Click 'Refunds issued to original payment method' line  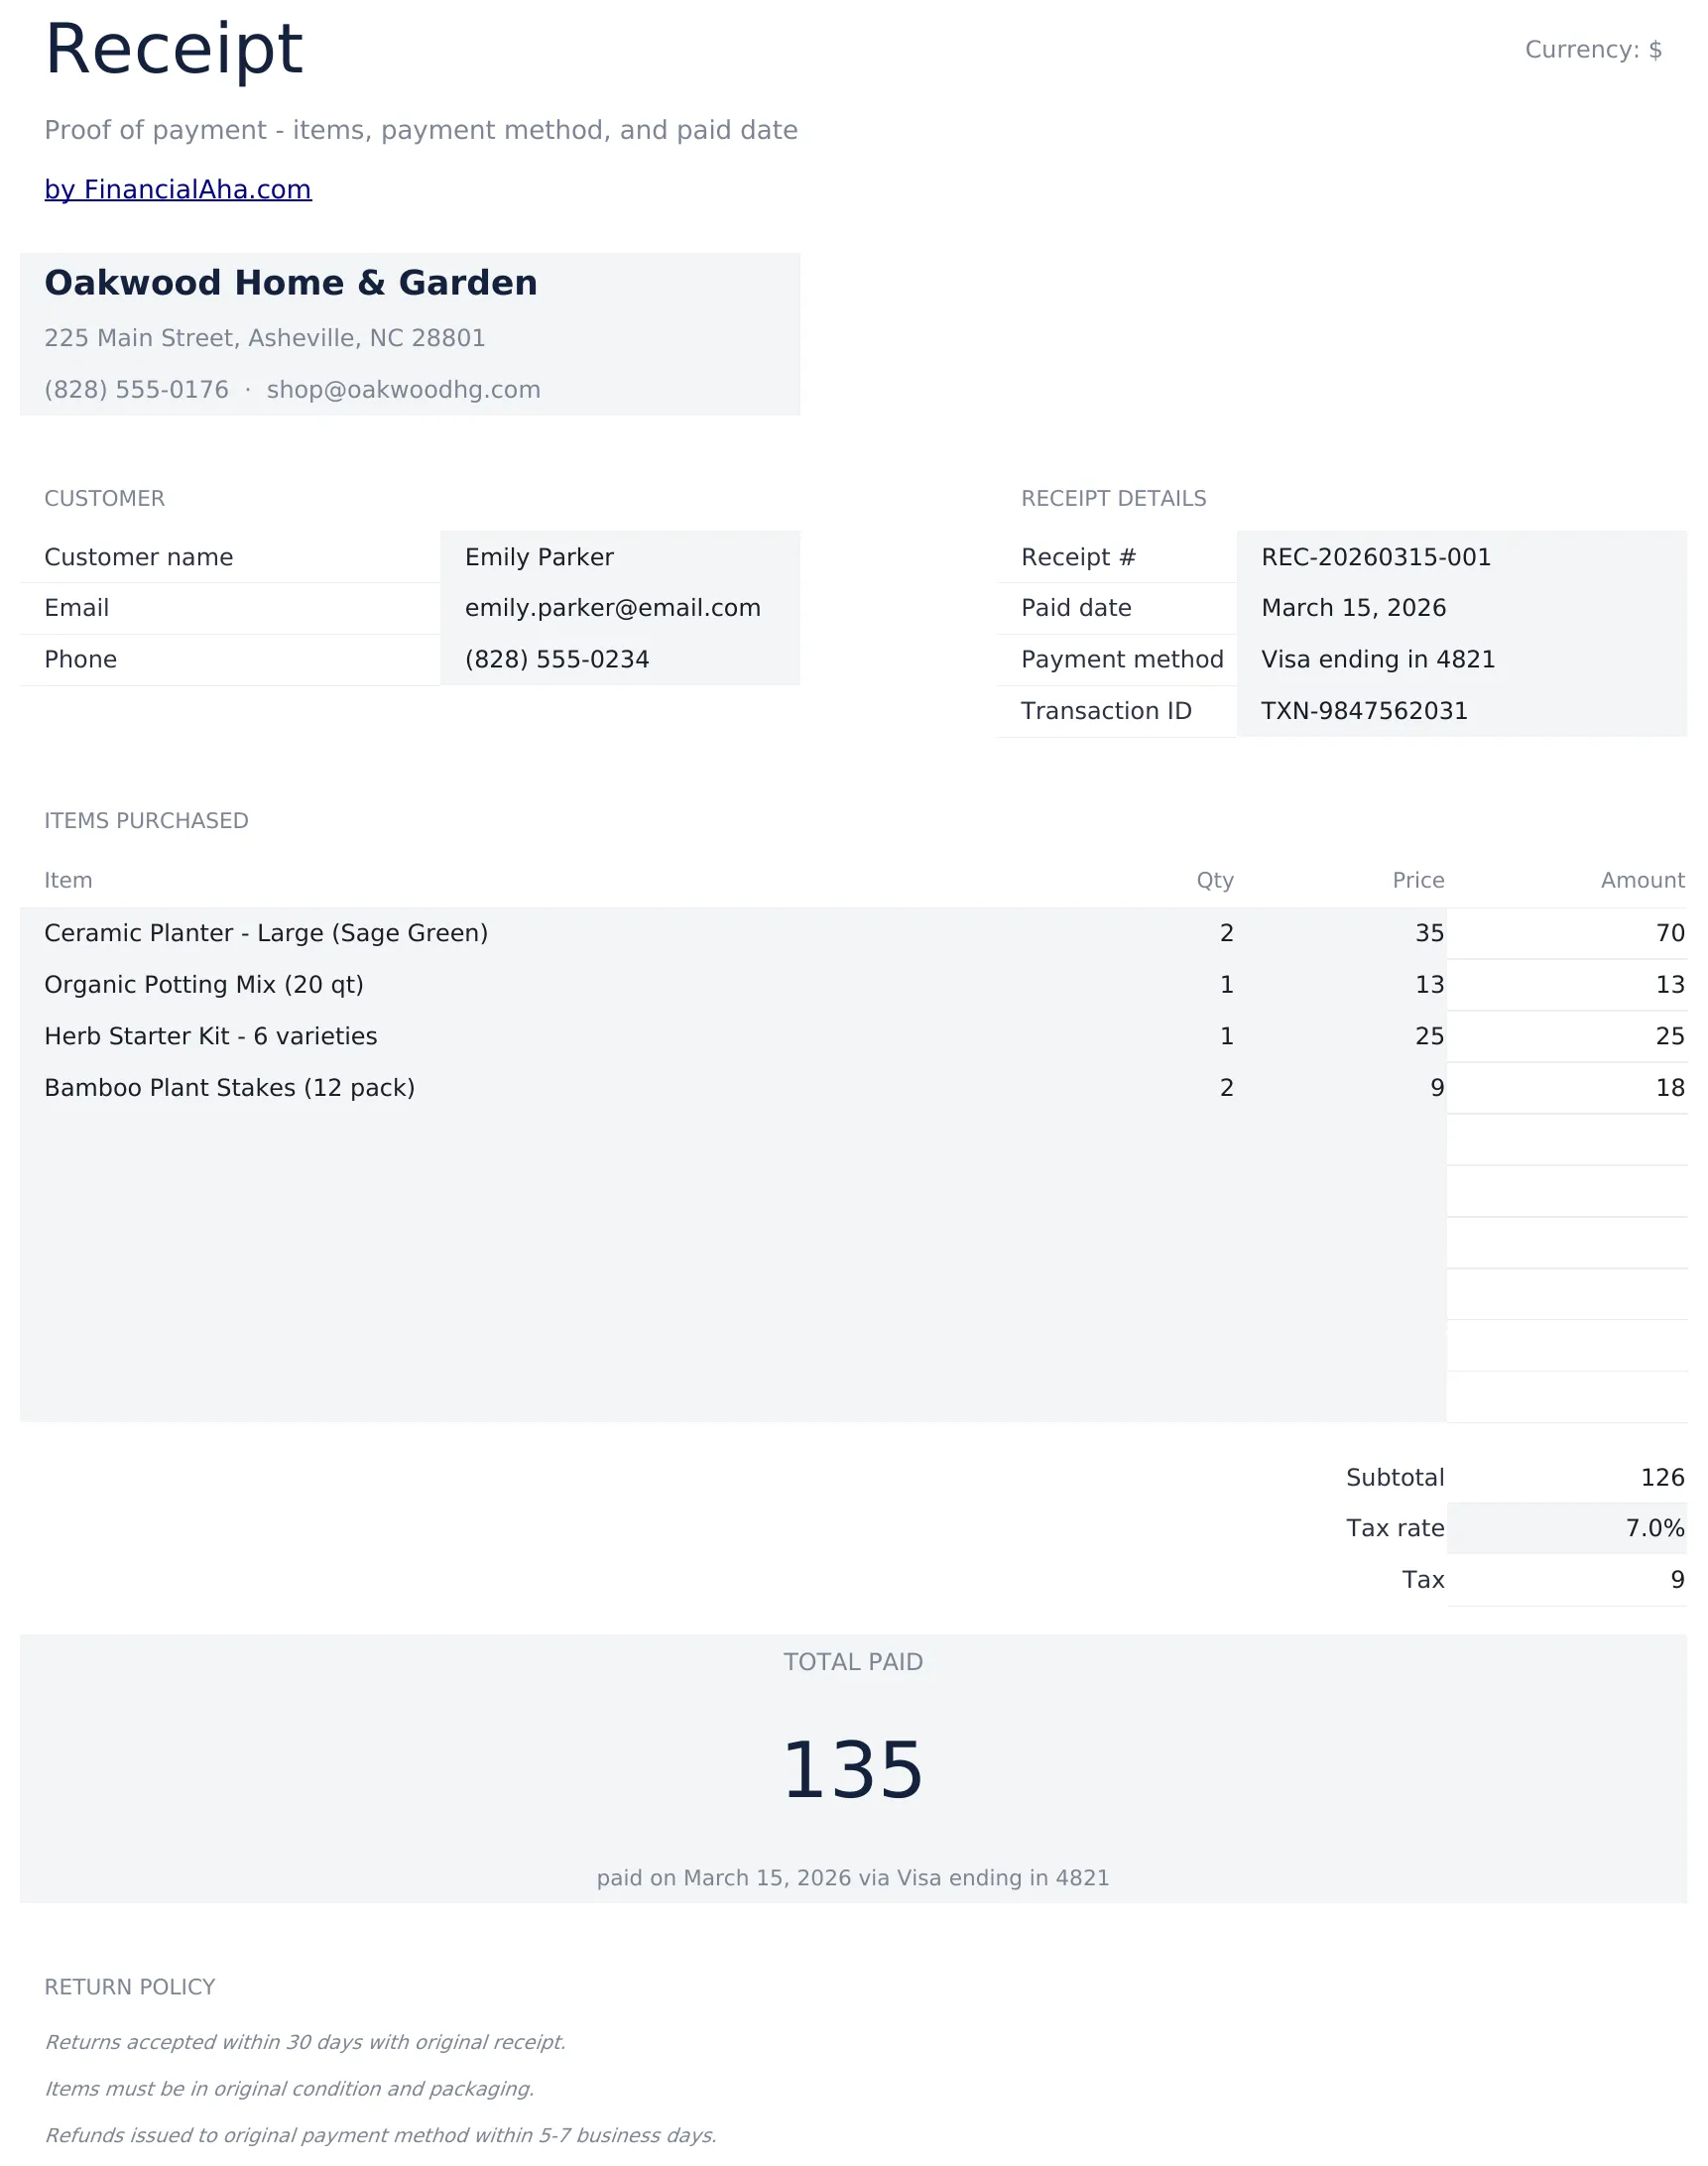click(x=380, y=2135)
